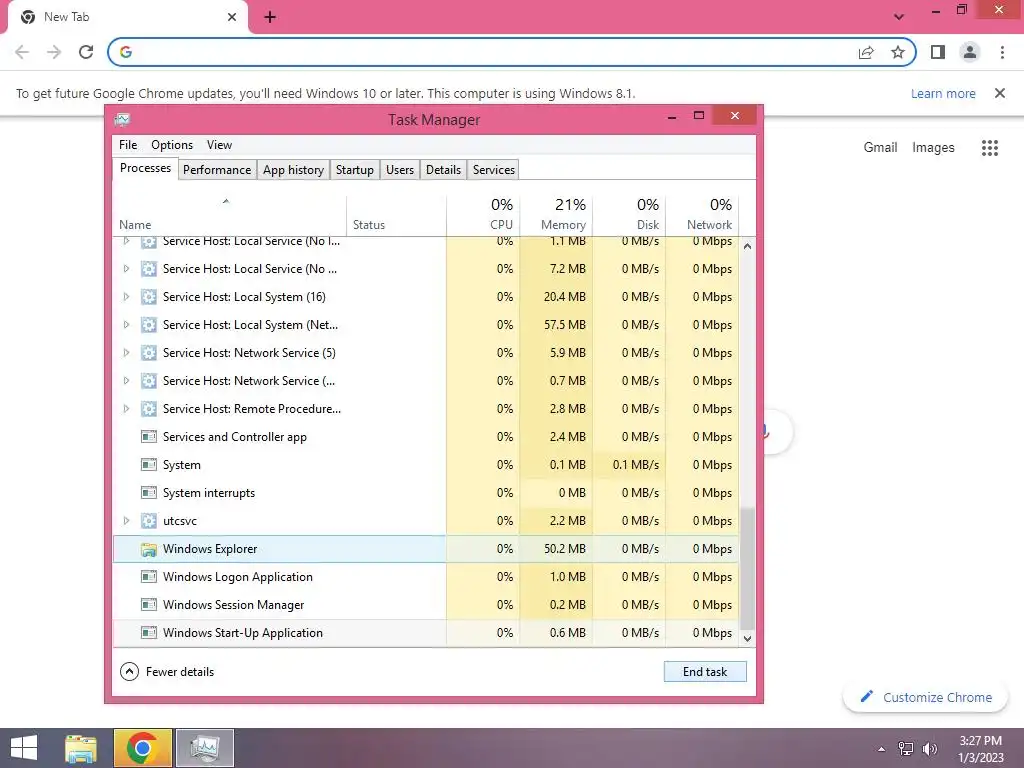Switch to the App history tab

point(293,170)
